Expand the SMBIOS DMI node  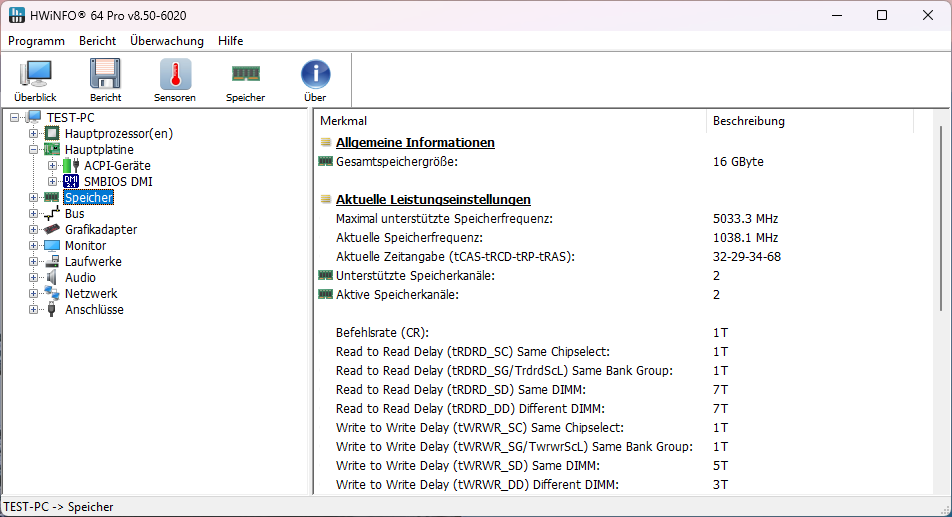click(52, 181)
